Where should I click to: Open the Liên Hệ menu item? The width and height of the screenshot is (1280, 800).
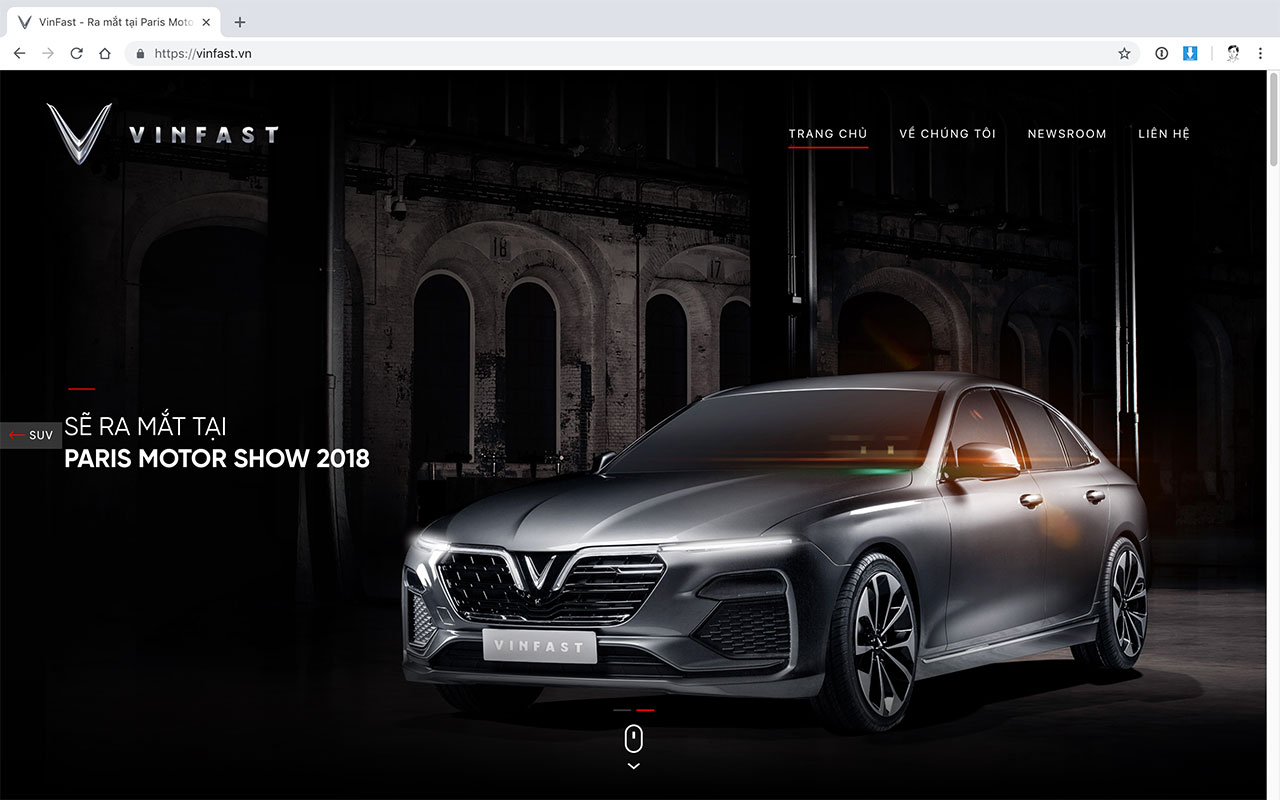[x=1164, y=134]
